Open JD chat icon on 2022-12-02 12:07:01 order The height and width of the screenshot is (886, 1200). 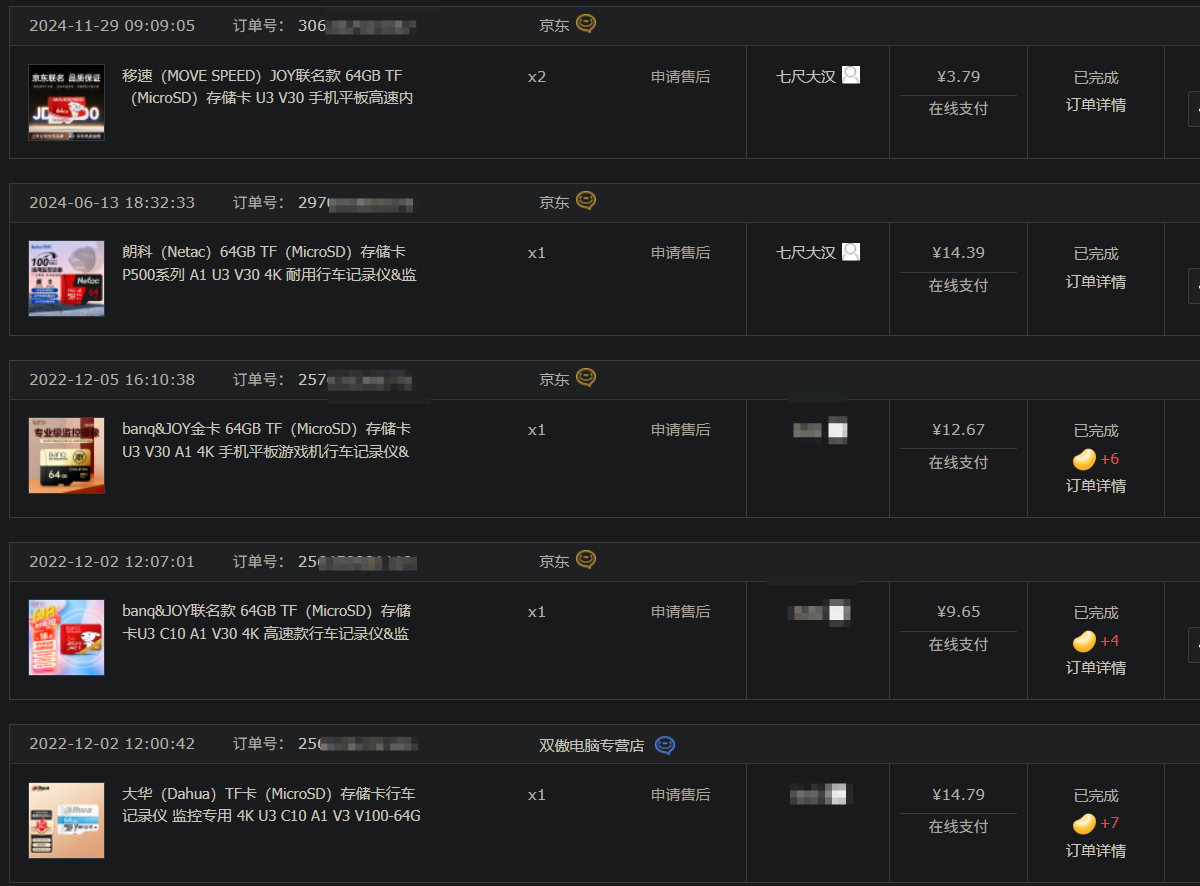[x=586, y=560]
